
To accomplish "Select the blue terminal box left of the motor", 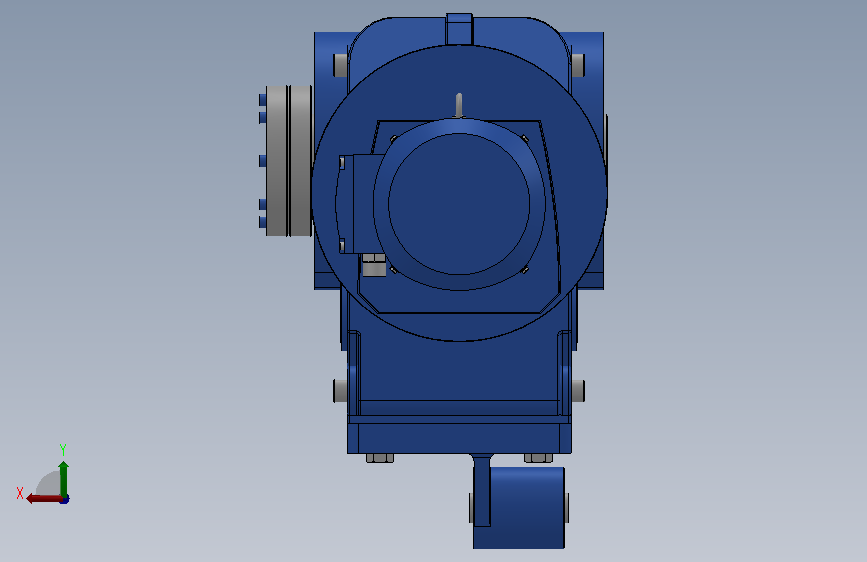I will coord(358,204).
